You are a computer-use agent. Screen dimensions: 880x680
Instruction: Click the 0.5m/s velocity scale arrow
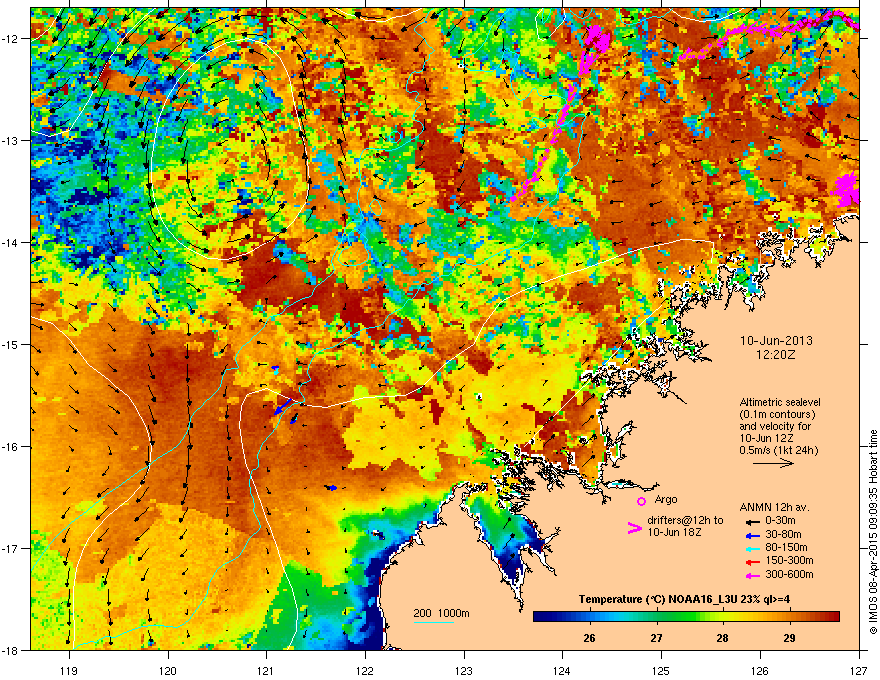[x=773, y=463]
